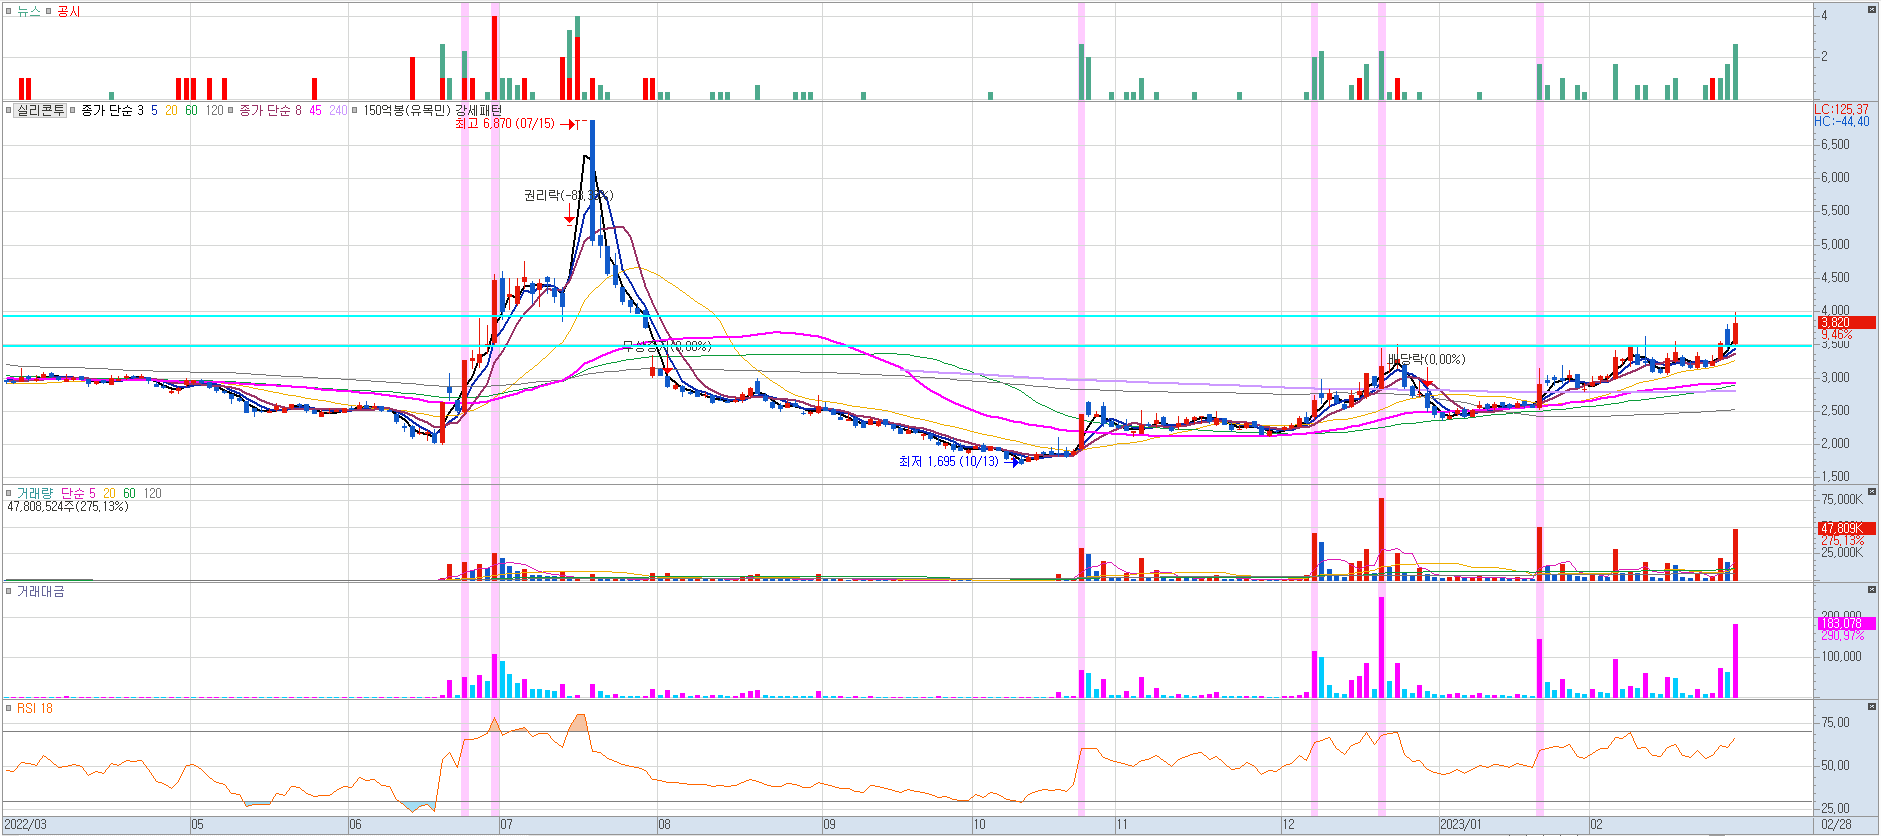Click the magenta 45 moving average period
The height and width of the screenshot is (836, 1881).
click(x=315, y=110)
